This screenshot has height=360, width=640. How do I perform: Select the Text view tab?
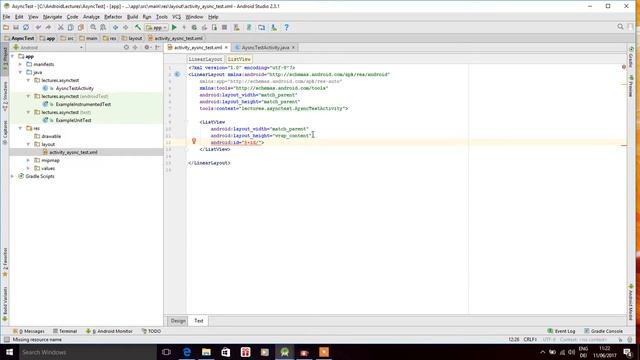coord(199,321)
